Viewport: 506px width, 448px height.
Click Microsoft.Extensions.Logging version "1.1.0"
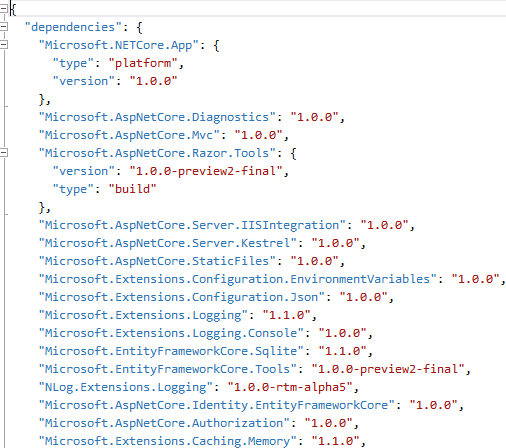(x=286, y=315)
